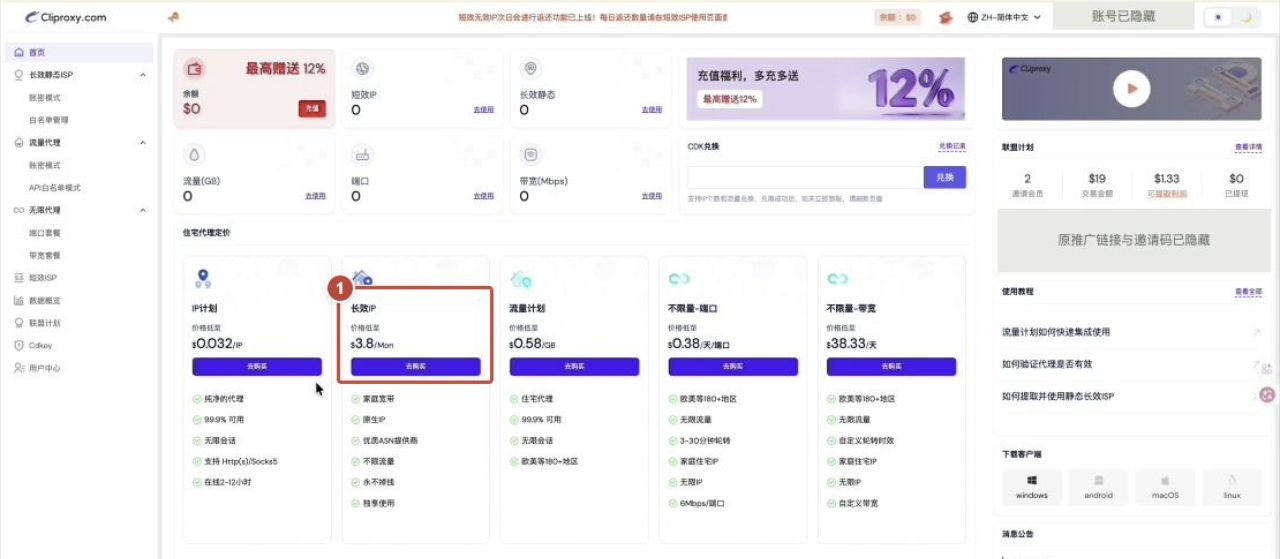Click the wallet icon on balance card
The image size is (1280, 559).
pos(195,69)
